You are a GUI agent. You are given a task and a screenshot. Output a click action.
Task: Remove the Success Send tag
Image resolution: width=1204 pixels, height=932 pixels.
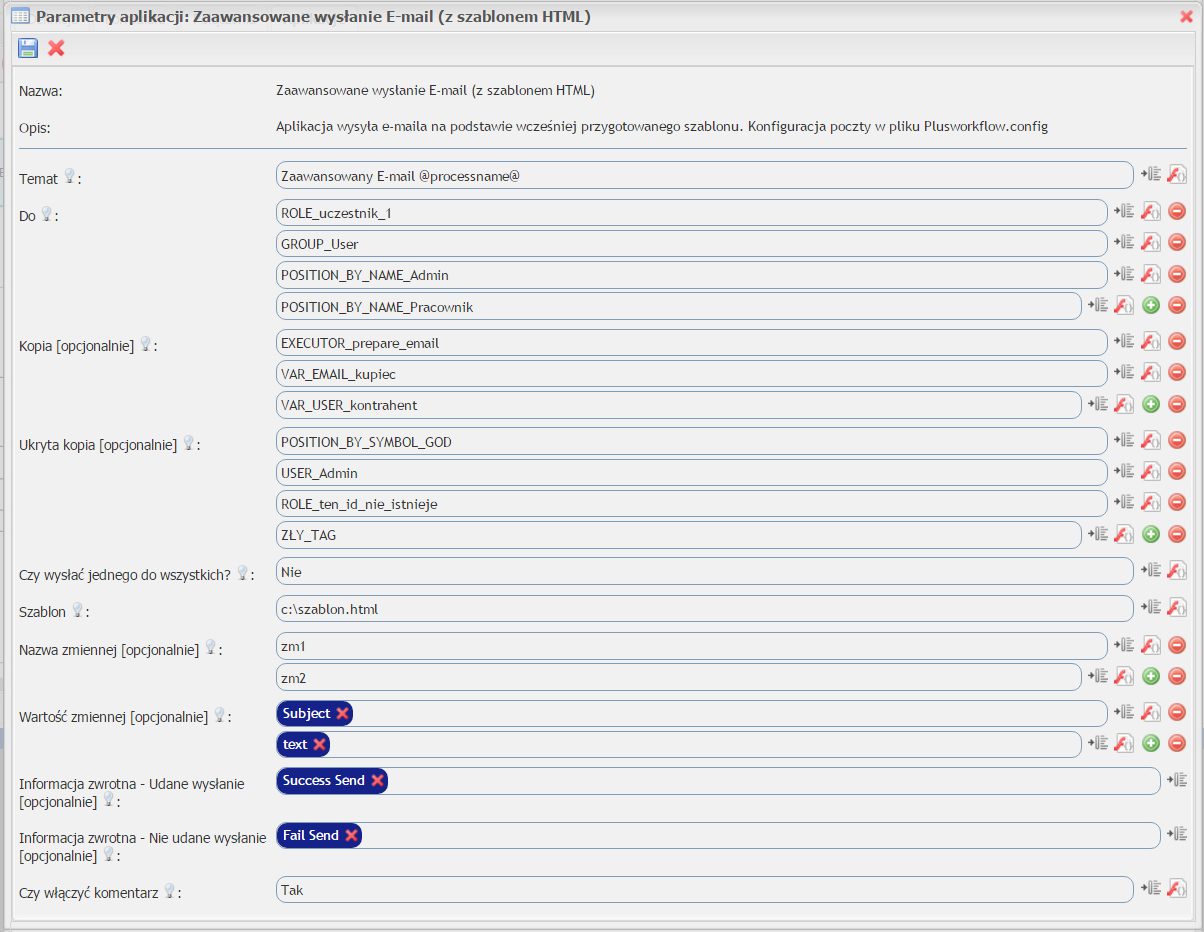pos(377,780)
